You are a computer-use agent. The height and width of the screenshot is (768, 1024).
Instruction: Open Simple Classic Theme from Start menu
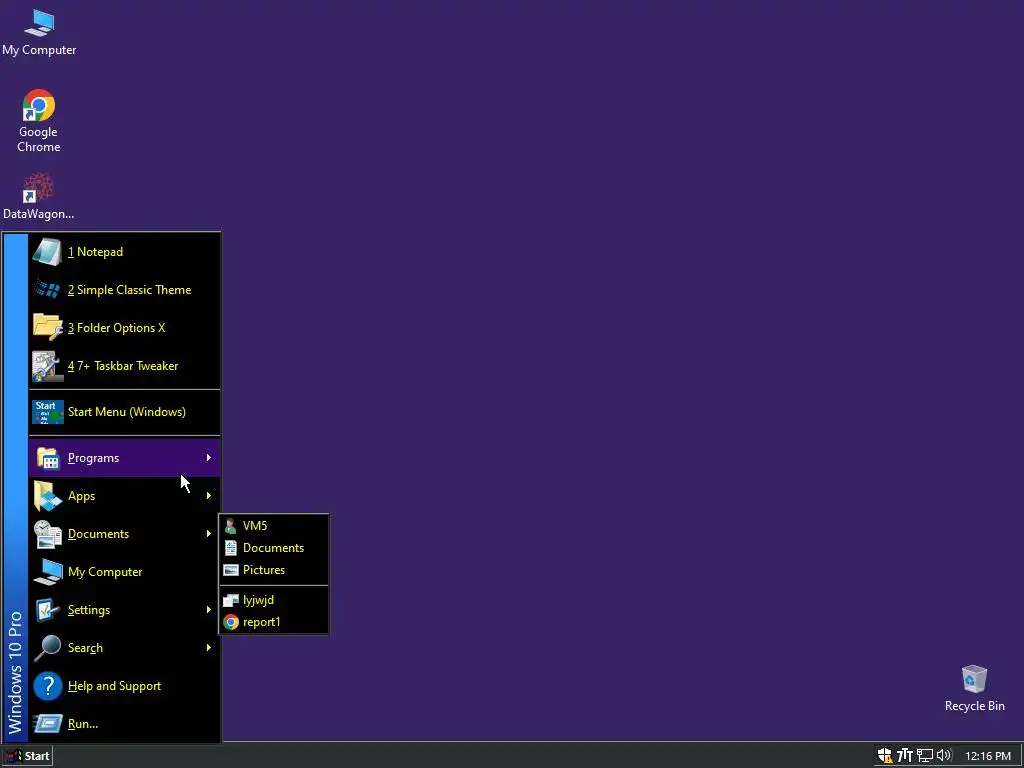coord(124,290)
